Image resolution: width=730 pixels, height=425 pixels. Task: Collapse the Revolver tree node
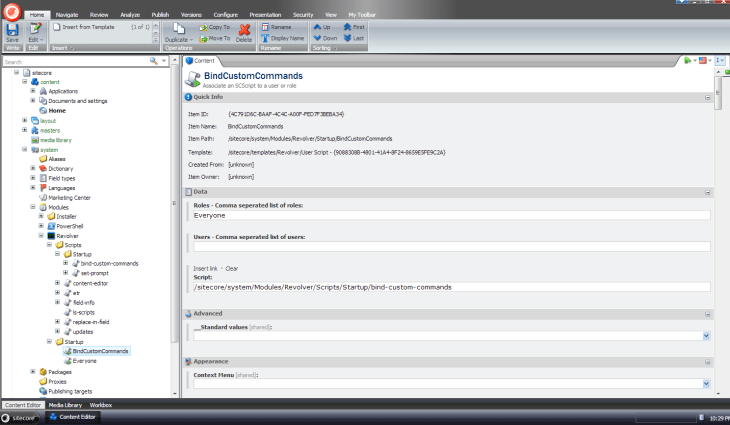41,236
